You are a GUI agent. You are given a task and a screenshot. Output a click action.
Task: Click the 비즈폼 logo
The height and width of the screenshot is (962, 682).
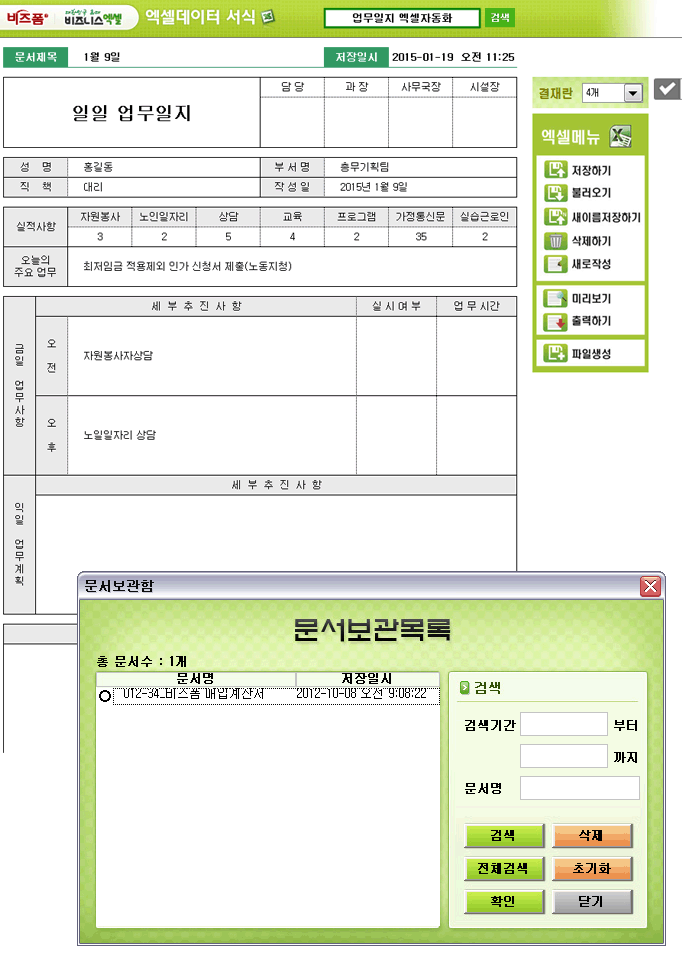tap(28, 18)
